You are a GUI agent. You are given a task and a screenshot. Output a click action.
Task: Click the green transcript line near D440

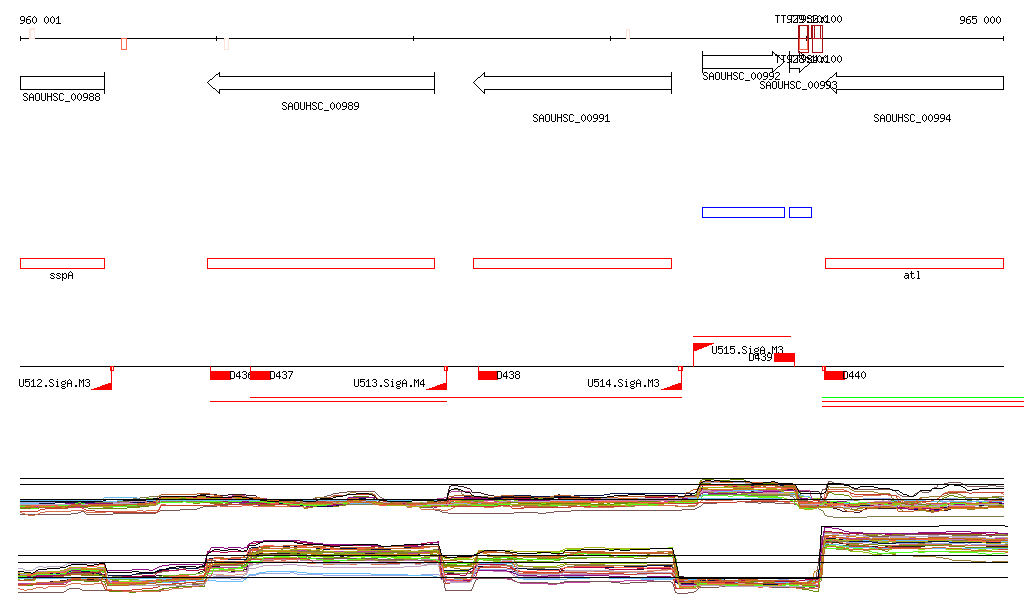click(x=923, y=397)
